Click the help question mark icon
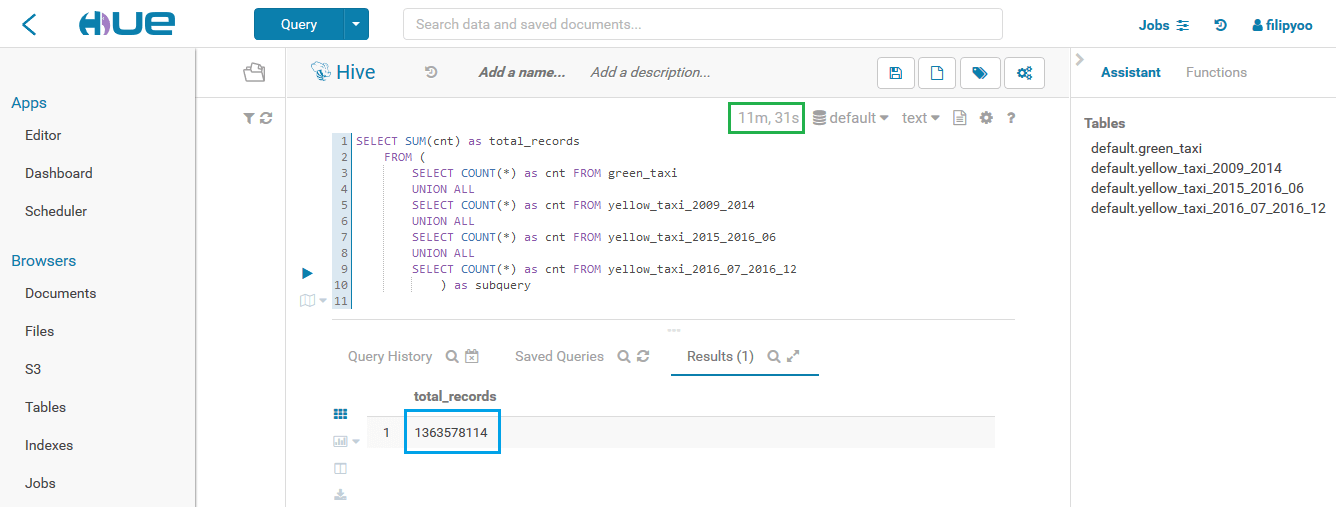The height and width of the screenshot is (510, 1336). point(1011,118)
